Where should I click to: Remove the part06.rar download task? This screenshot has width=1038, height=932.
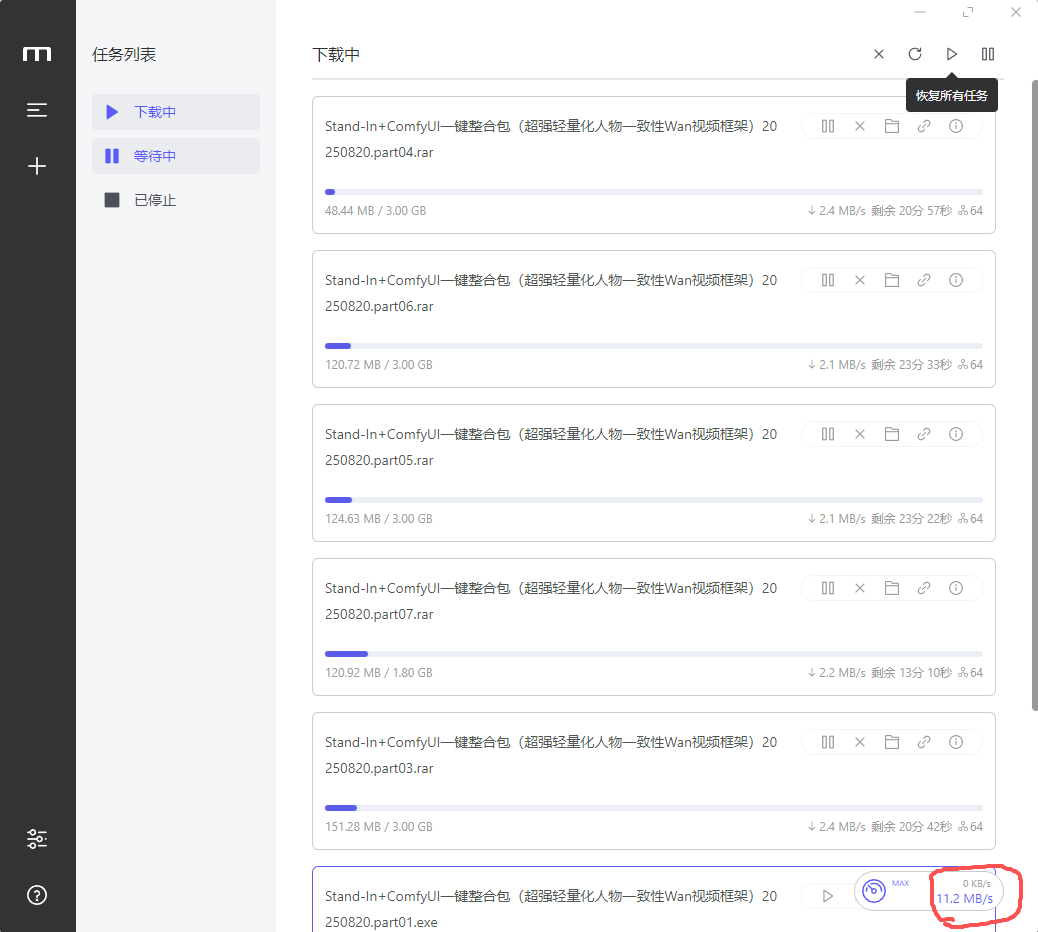[x=860, y=280]
